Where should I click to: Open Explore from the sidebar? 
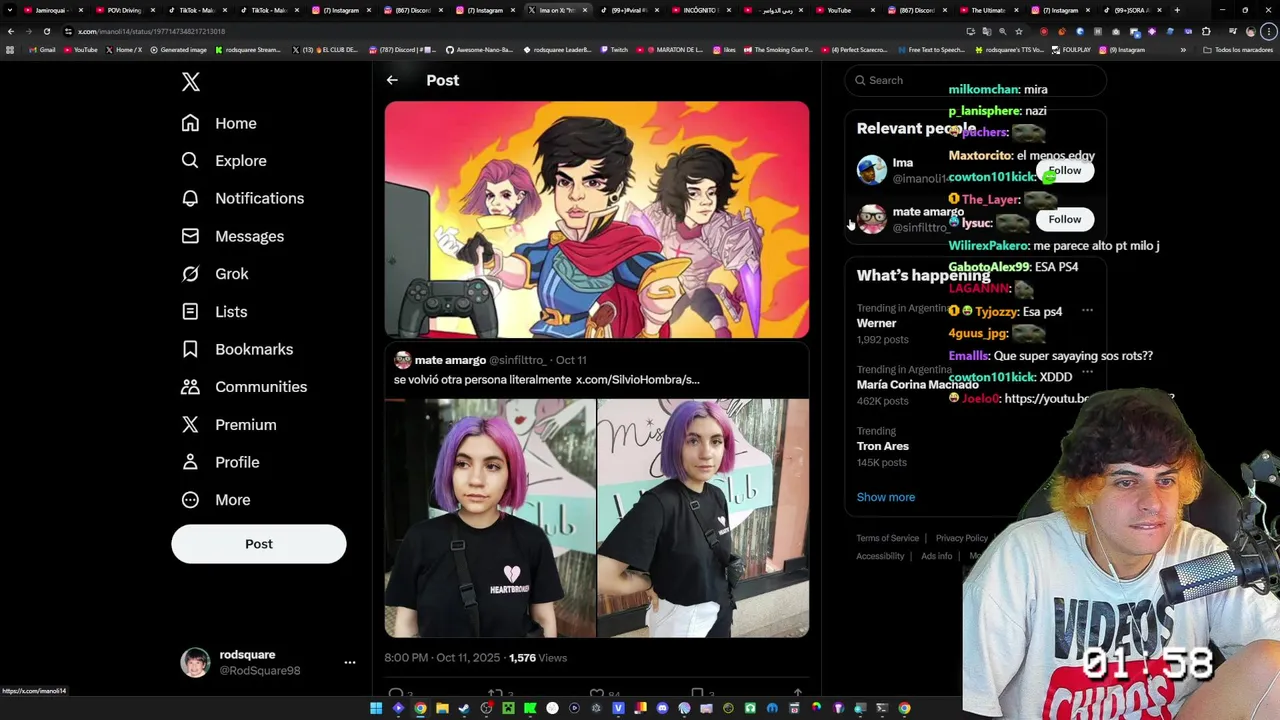pyautogui.click(x=224, y=161)
